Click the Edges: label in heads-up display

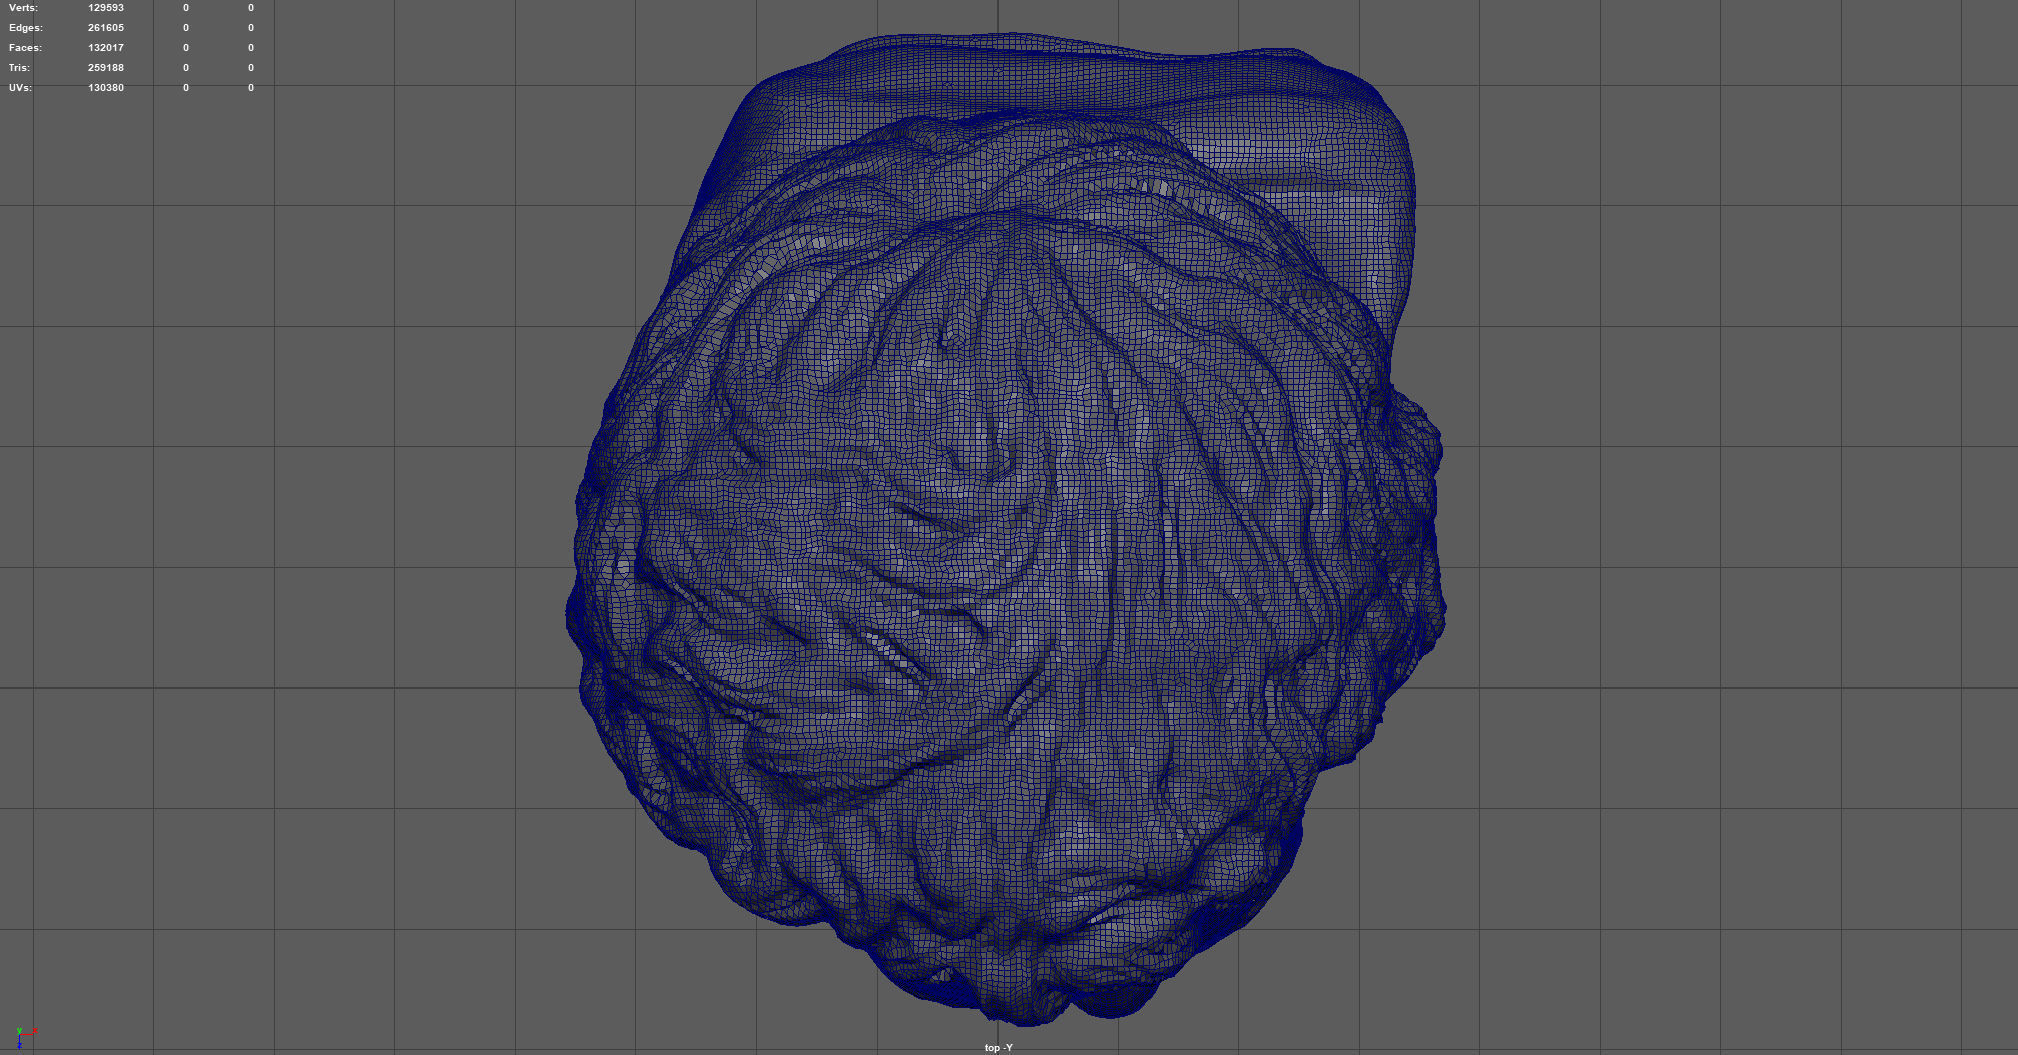(26, 28)
